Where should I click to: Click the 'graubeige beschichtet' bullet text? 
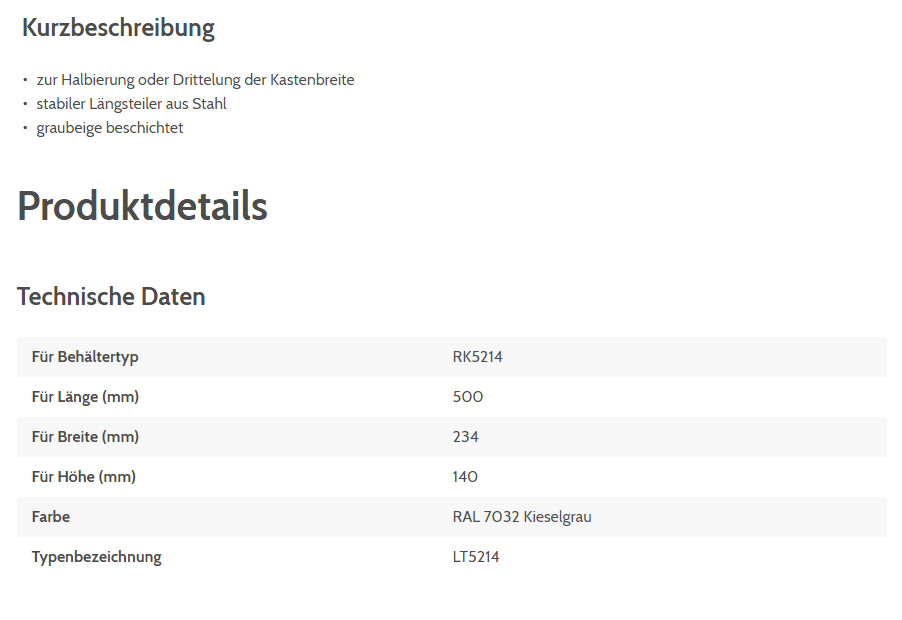[x=110, y=128]
